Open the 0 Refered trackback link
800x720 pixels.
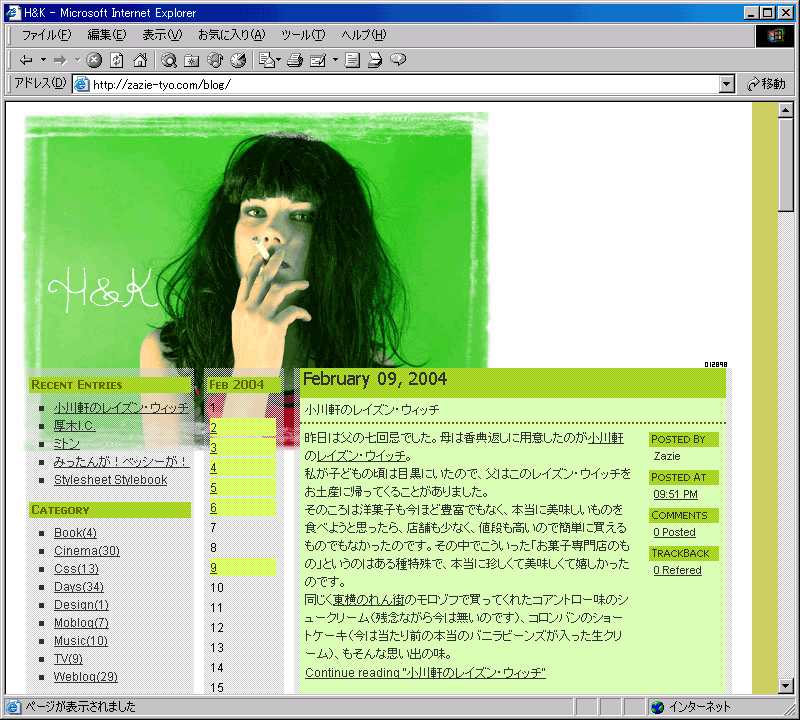click(677, 570)
